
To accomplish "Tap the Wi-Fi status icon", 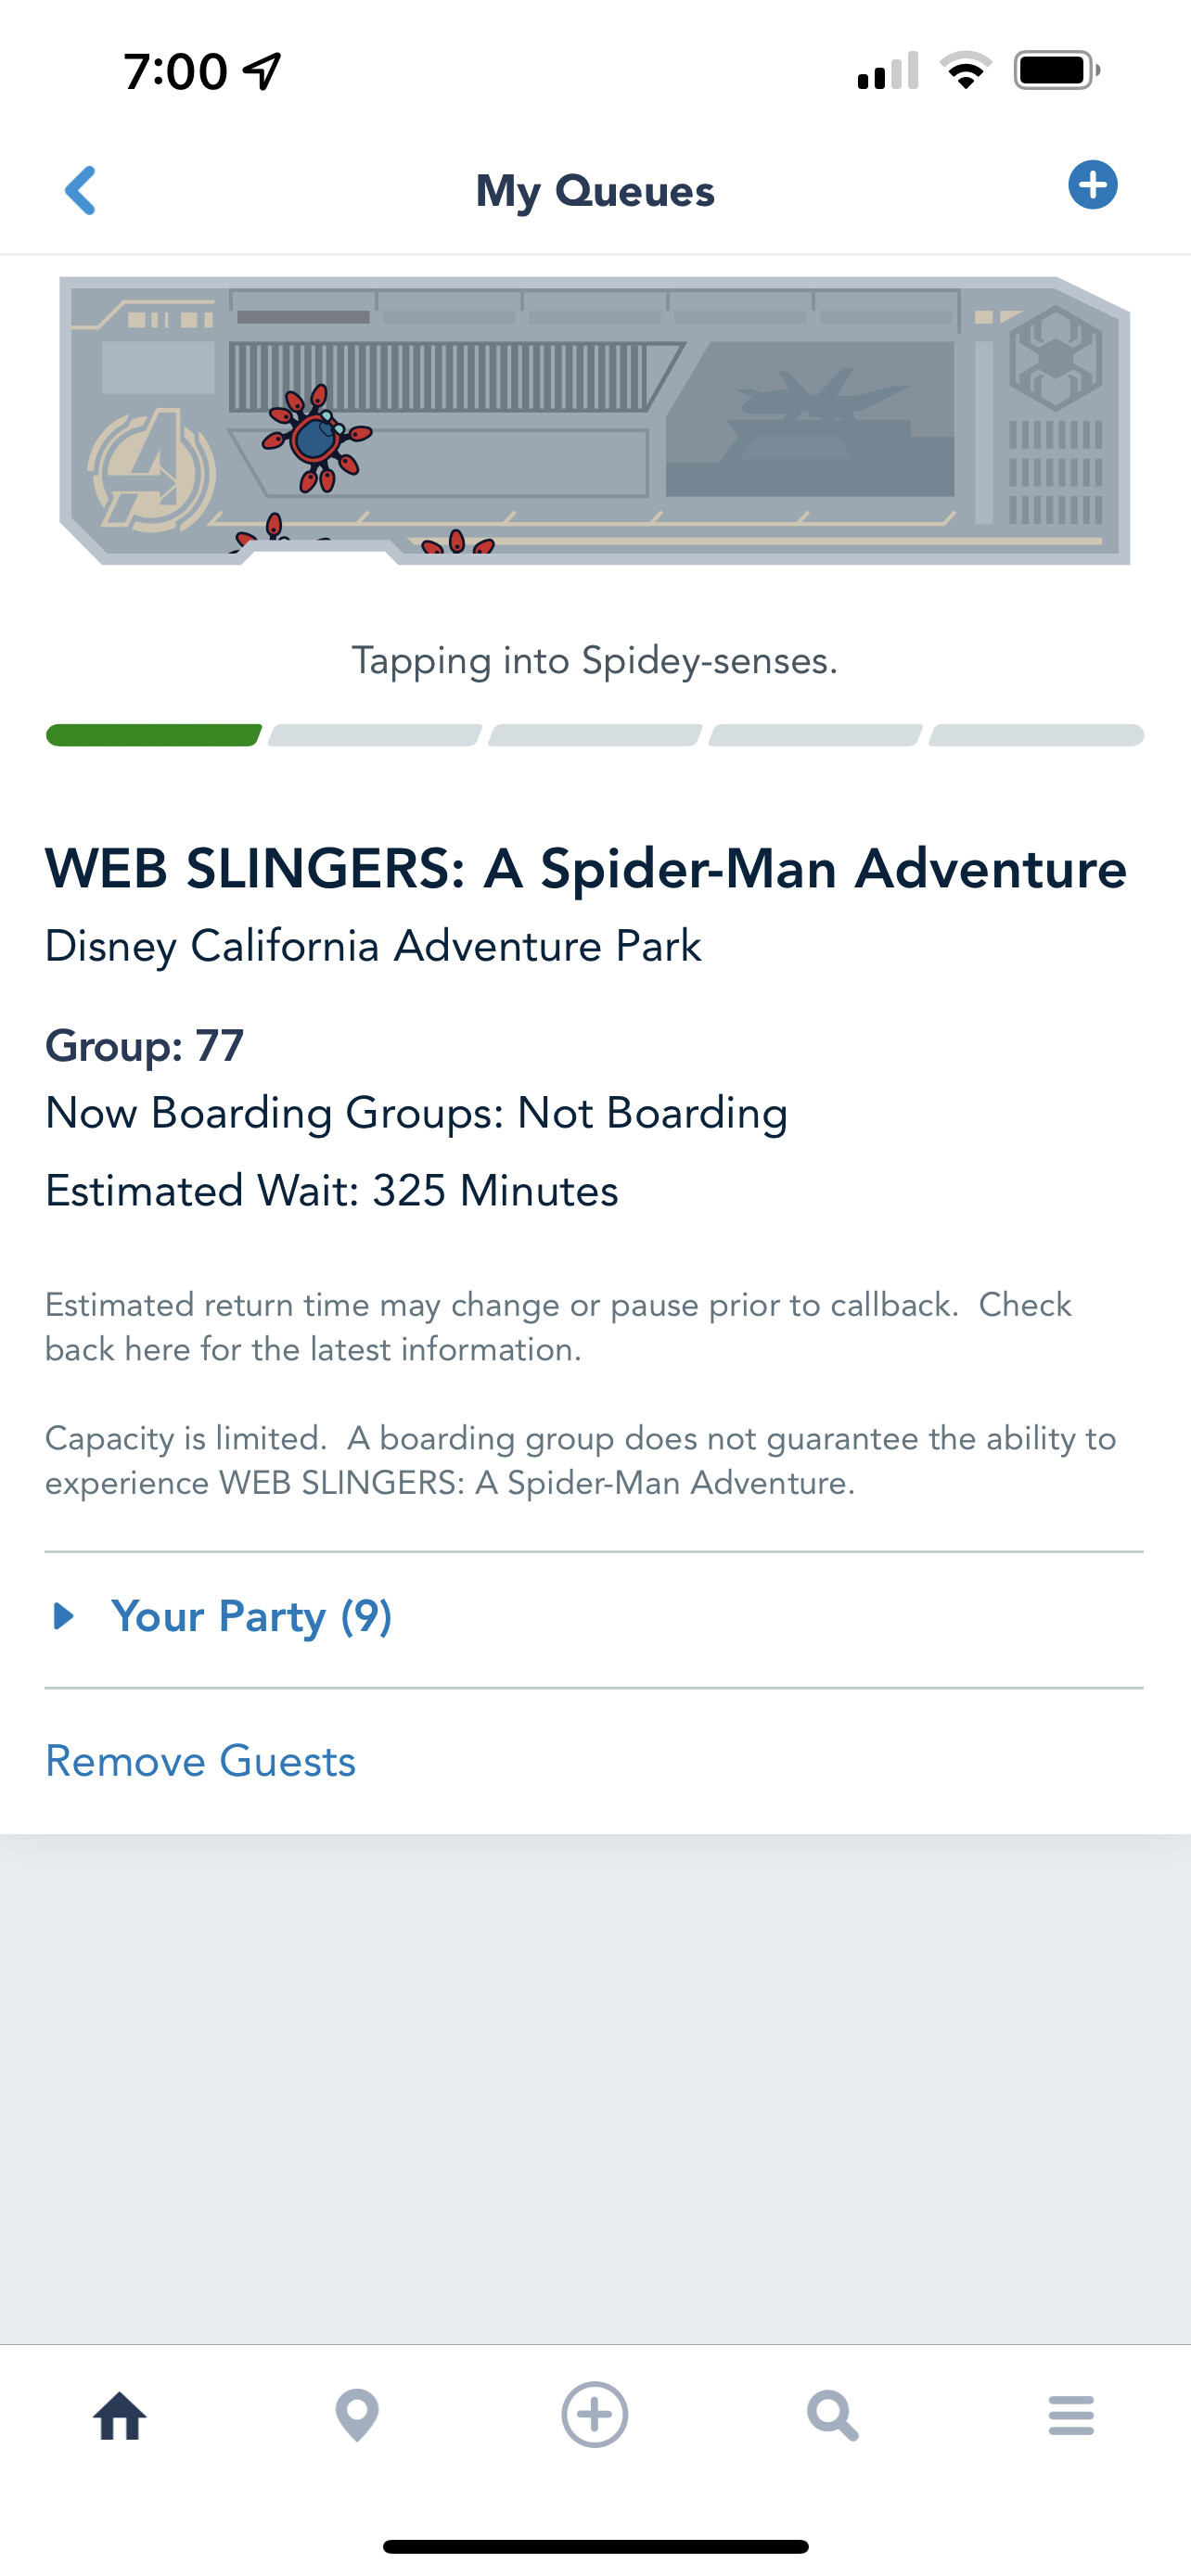I will click(965, 71).
